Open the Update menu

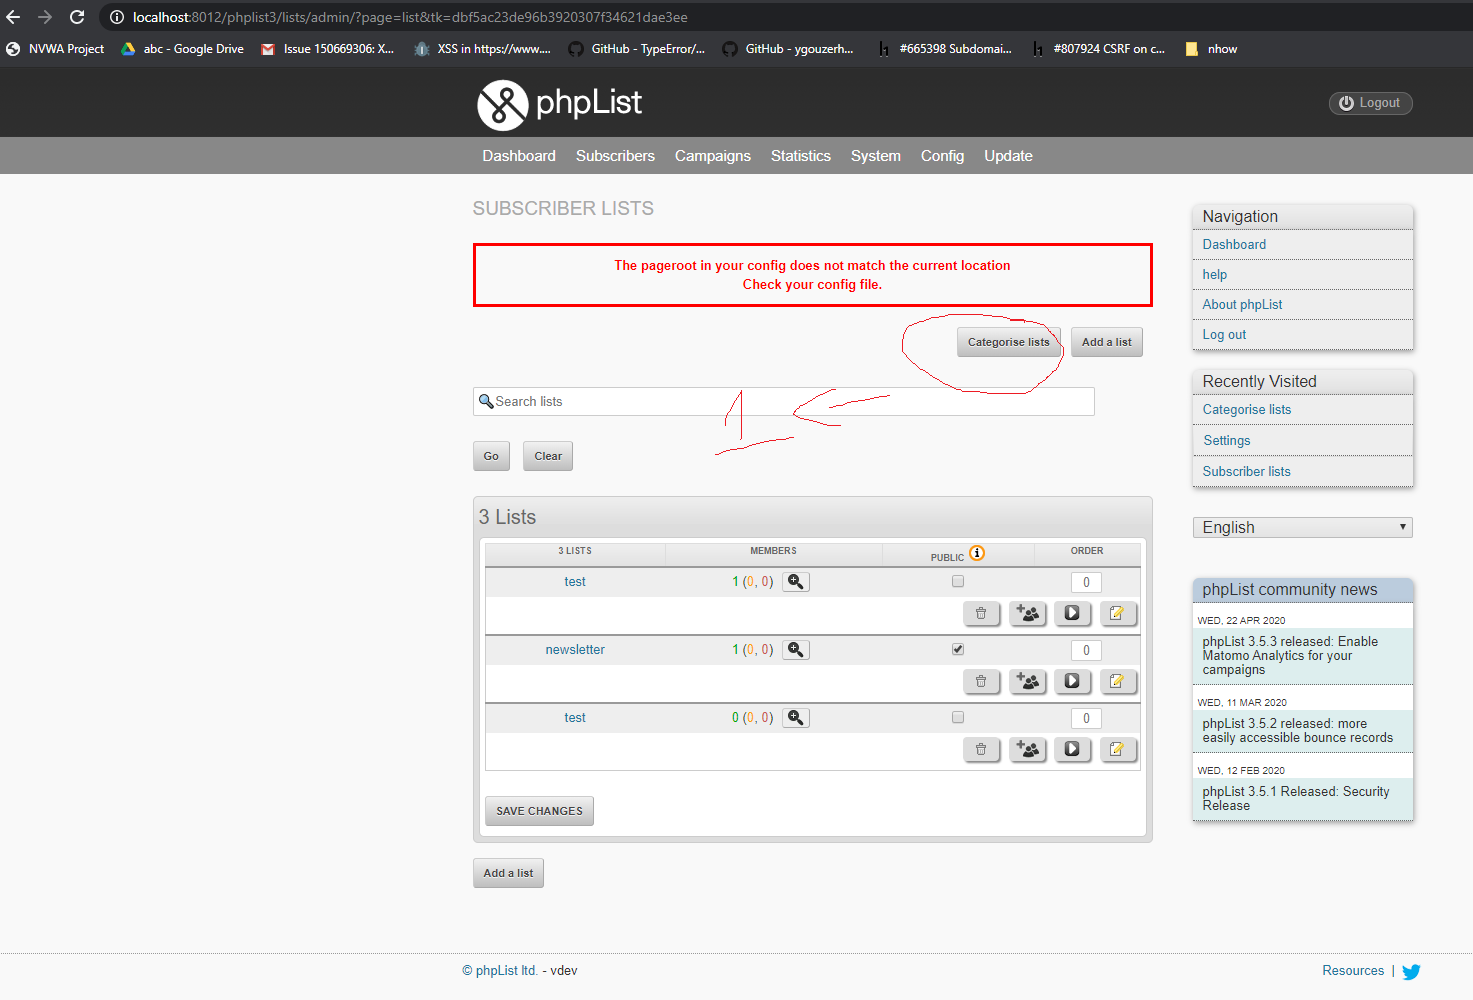pyautogui.click(x=1008, y=156)
